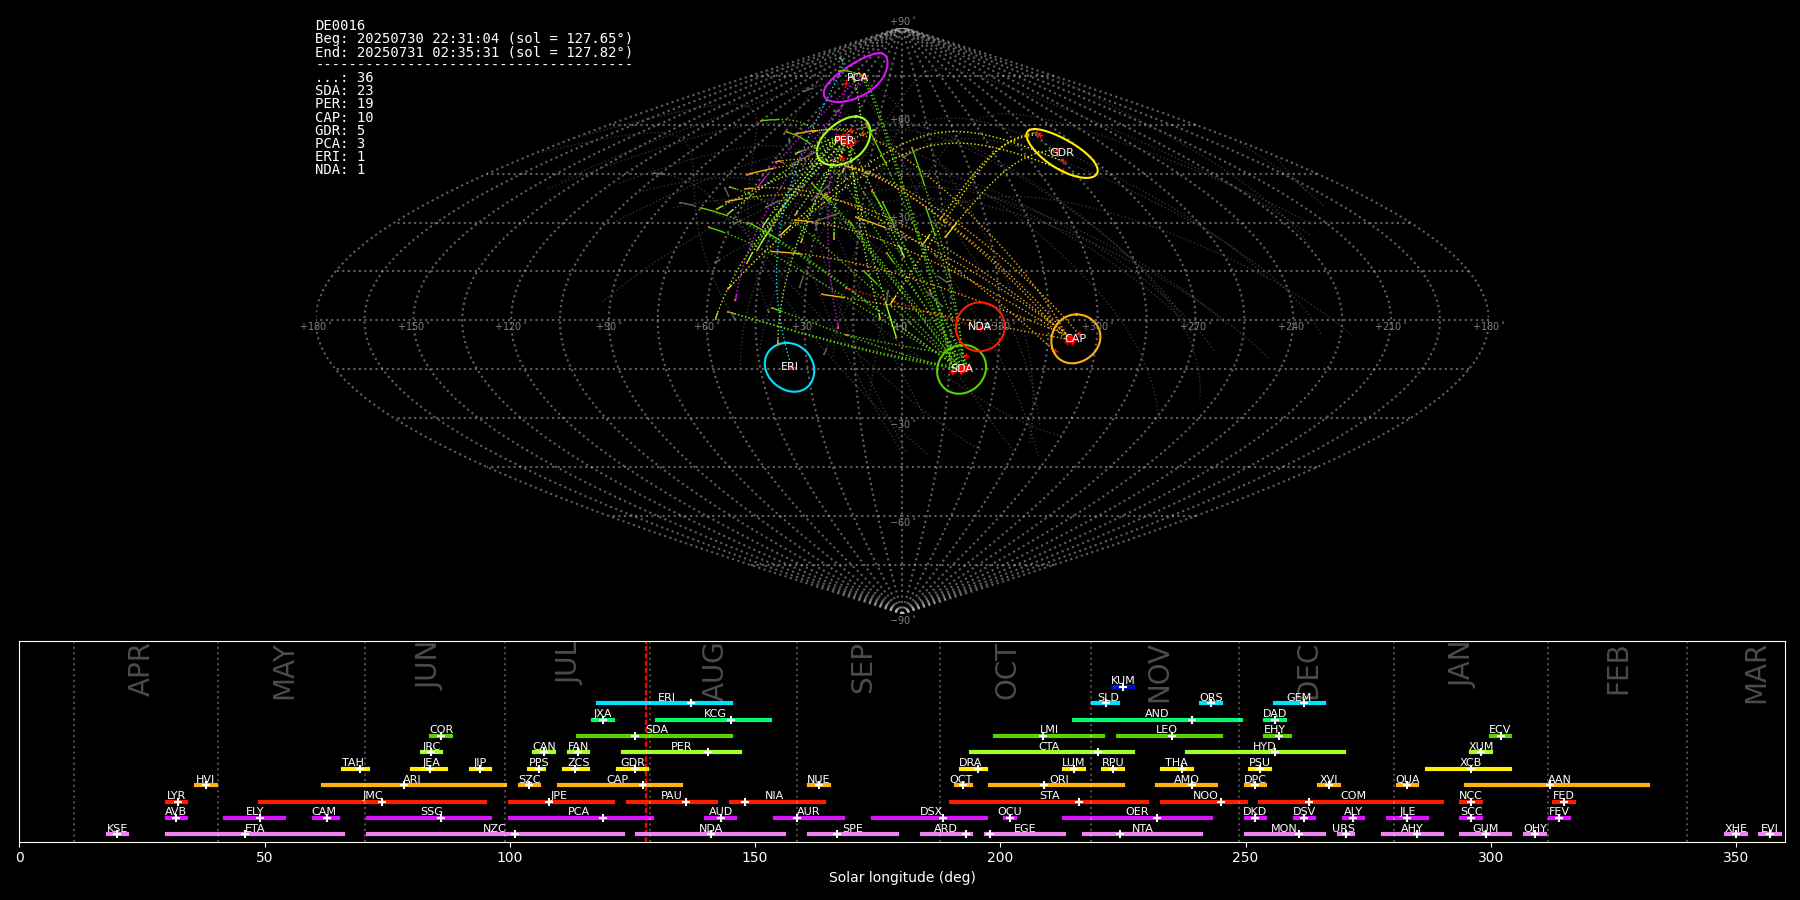Image resolution: width=1800 pixels, height=900 pixels.
Task: Click the PER activity bar in timeline
Action: click(x=681, y=752)
